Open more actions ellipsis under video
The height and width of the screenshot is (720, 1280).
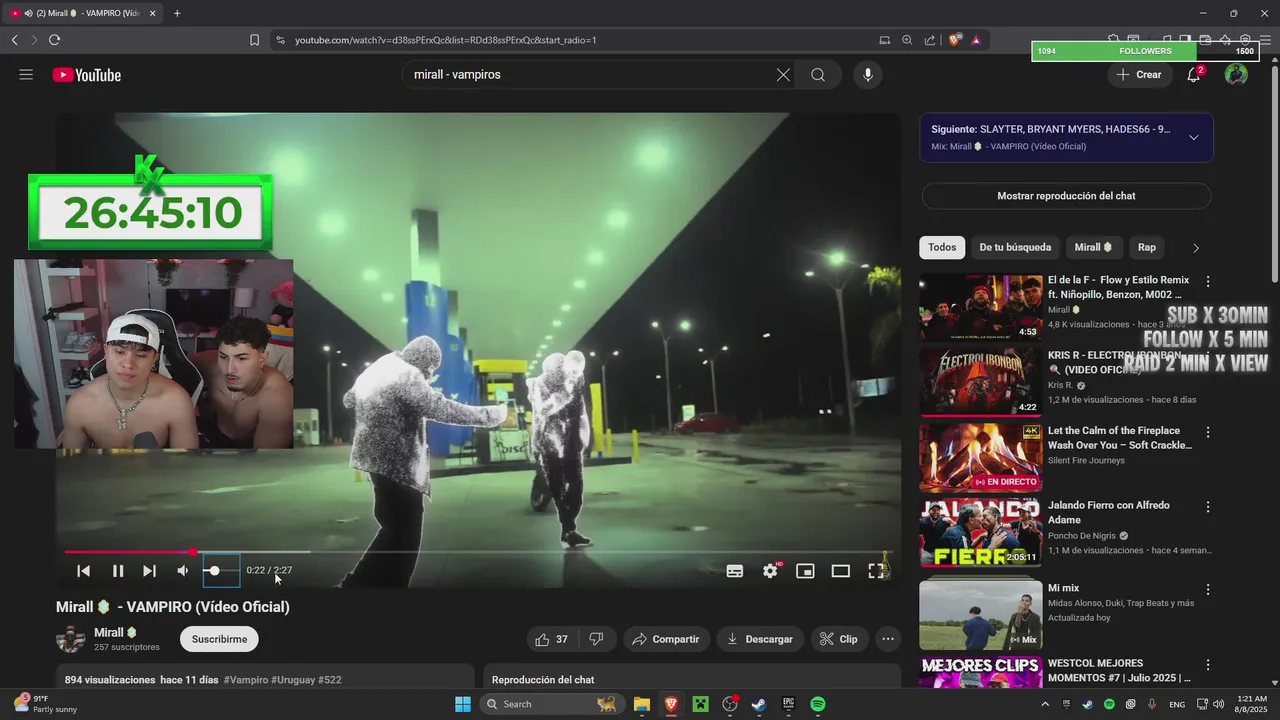point(888,639)
